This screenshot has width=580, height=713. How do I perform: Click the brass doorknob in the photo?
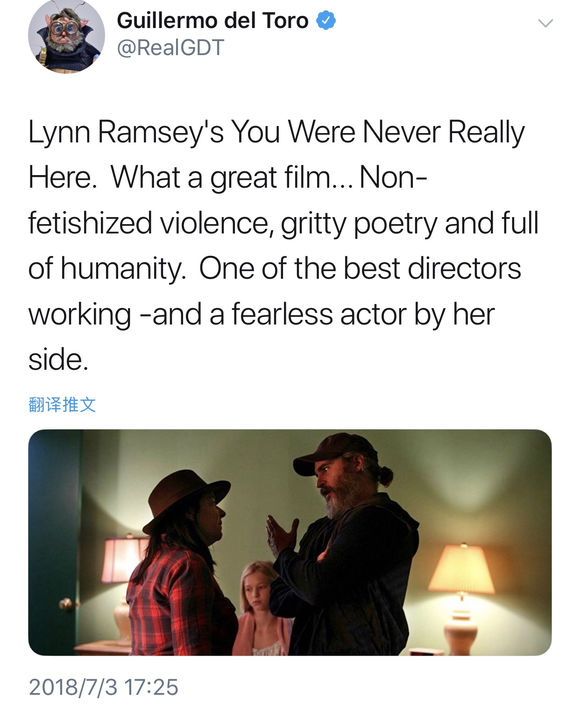coord(66,603)
